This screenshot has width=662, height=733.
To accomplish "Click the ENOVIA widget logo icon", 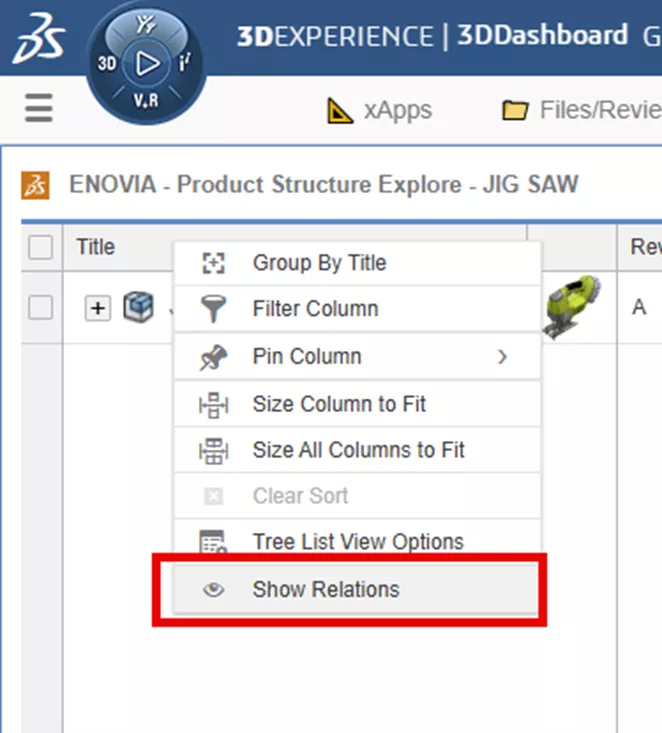I will pyautogui.click(x=36, y=185).
